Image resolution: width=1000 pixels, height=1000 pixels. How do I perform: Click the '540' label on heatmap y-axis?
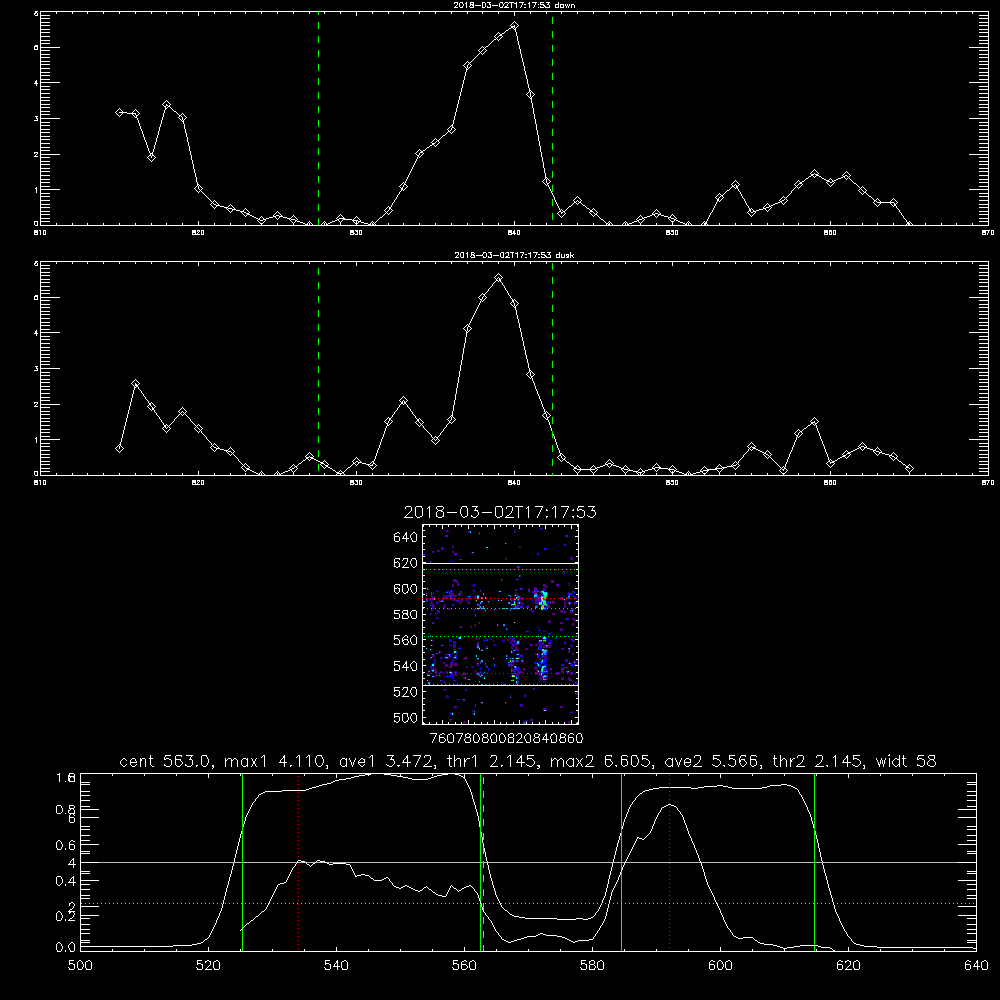[406, 666]
